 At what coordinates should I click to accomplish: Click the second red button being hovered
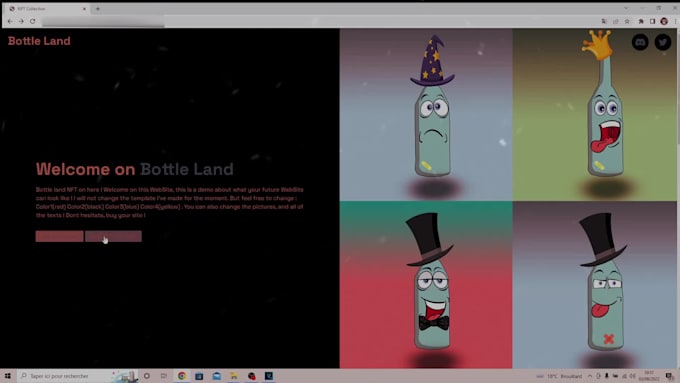[113, 236]
